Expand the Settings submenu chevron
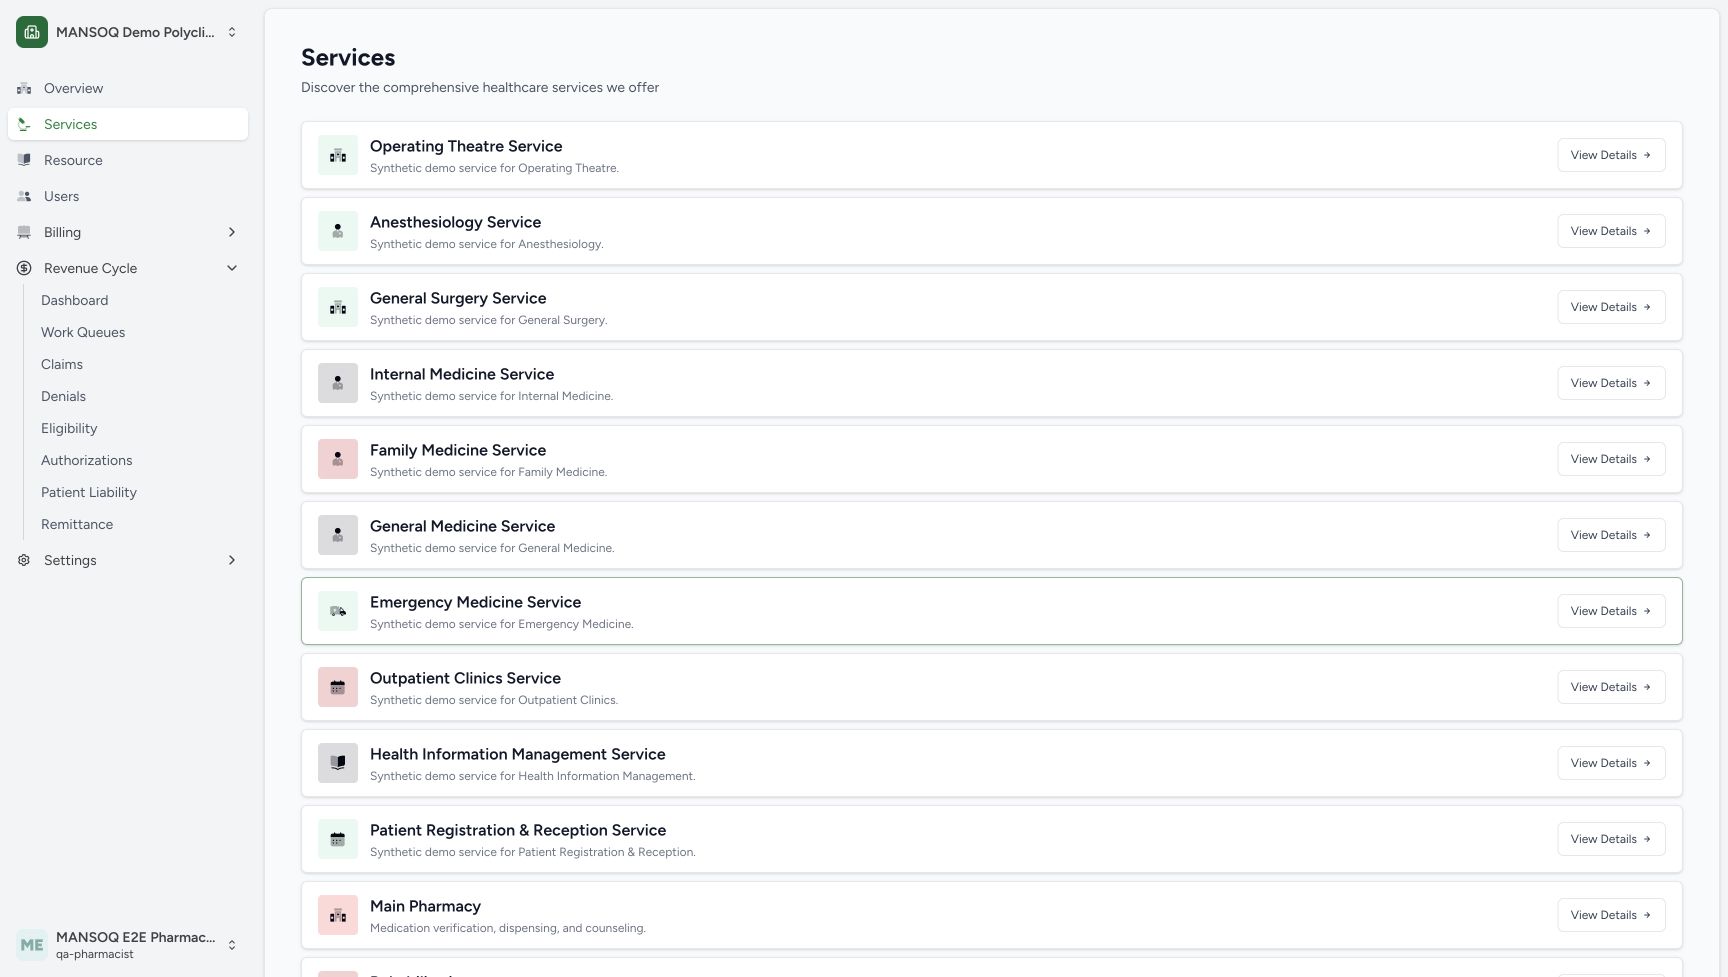The image size is (1728, 977). (232, 560)
